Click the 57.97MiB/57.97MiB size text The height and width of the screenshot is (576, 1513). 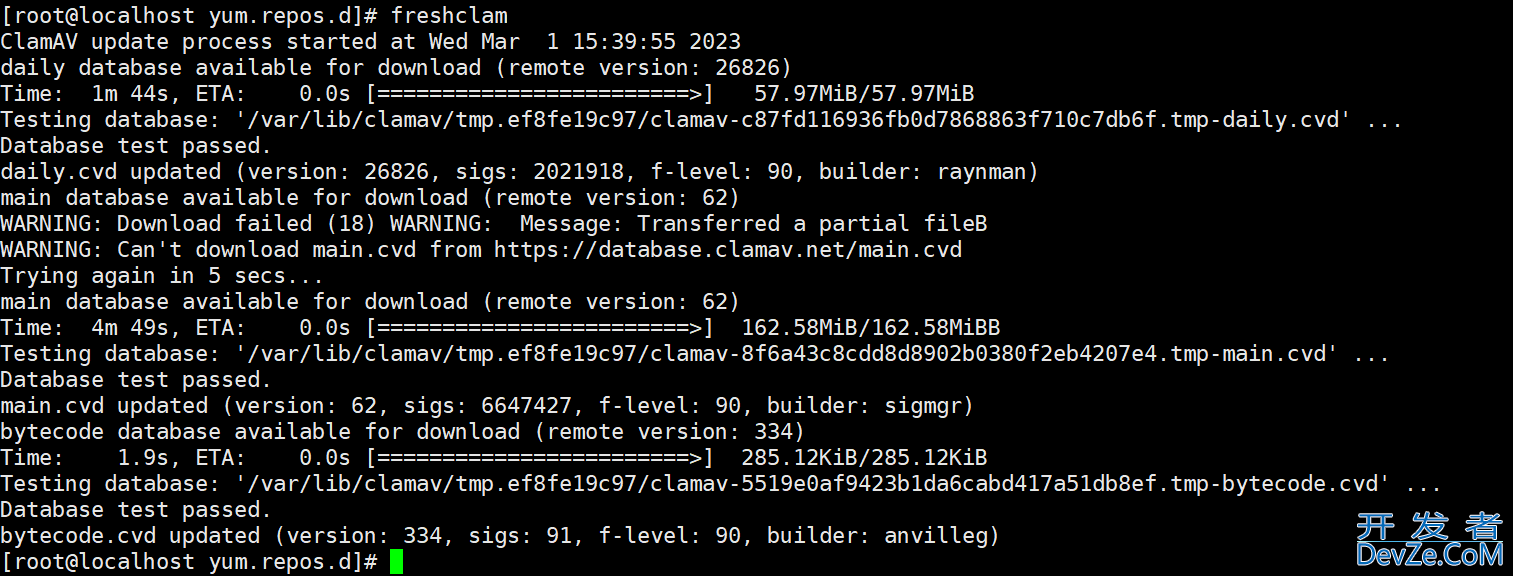[x=863, y=94]
